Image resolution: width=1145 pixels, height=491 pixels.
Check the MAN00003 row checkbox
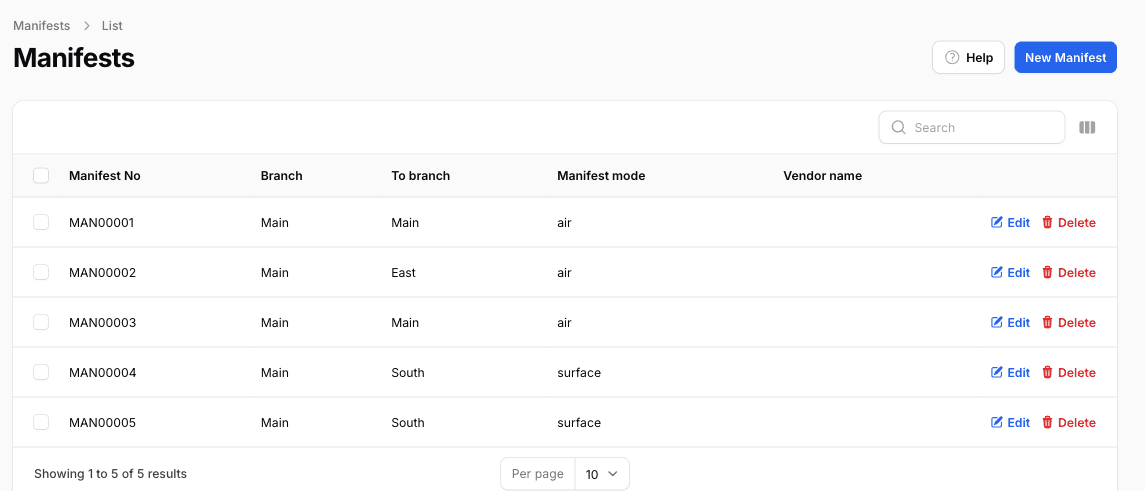[41, 322]
